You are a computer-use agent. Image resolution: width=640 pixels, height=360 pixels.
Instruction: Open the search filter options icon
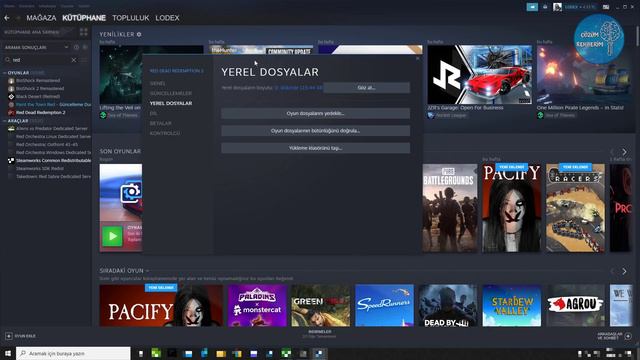point(84,60)
